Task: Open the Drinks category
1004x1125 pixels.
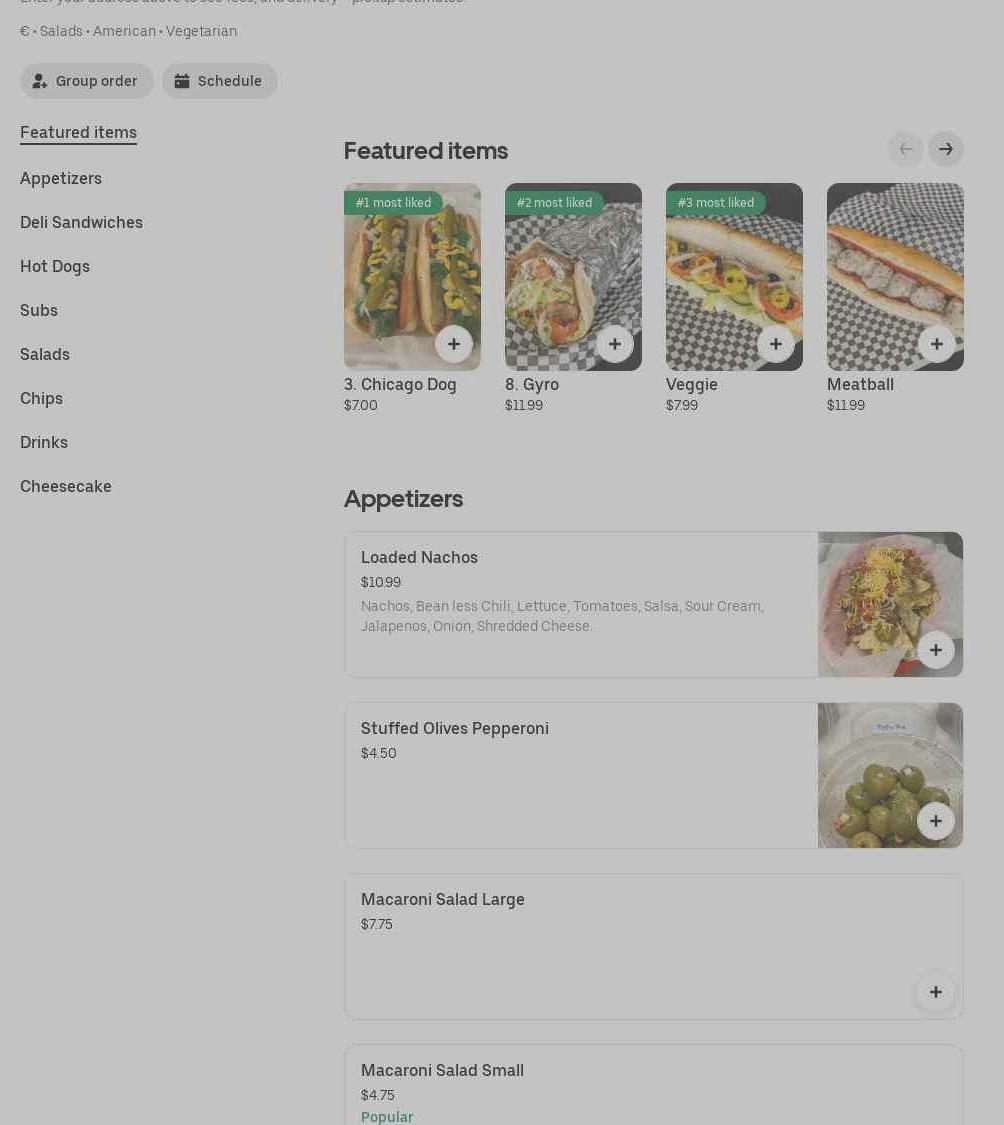Action: tap(44, 443)
